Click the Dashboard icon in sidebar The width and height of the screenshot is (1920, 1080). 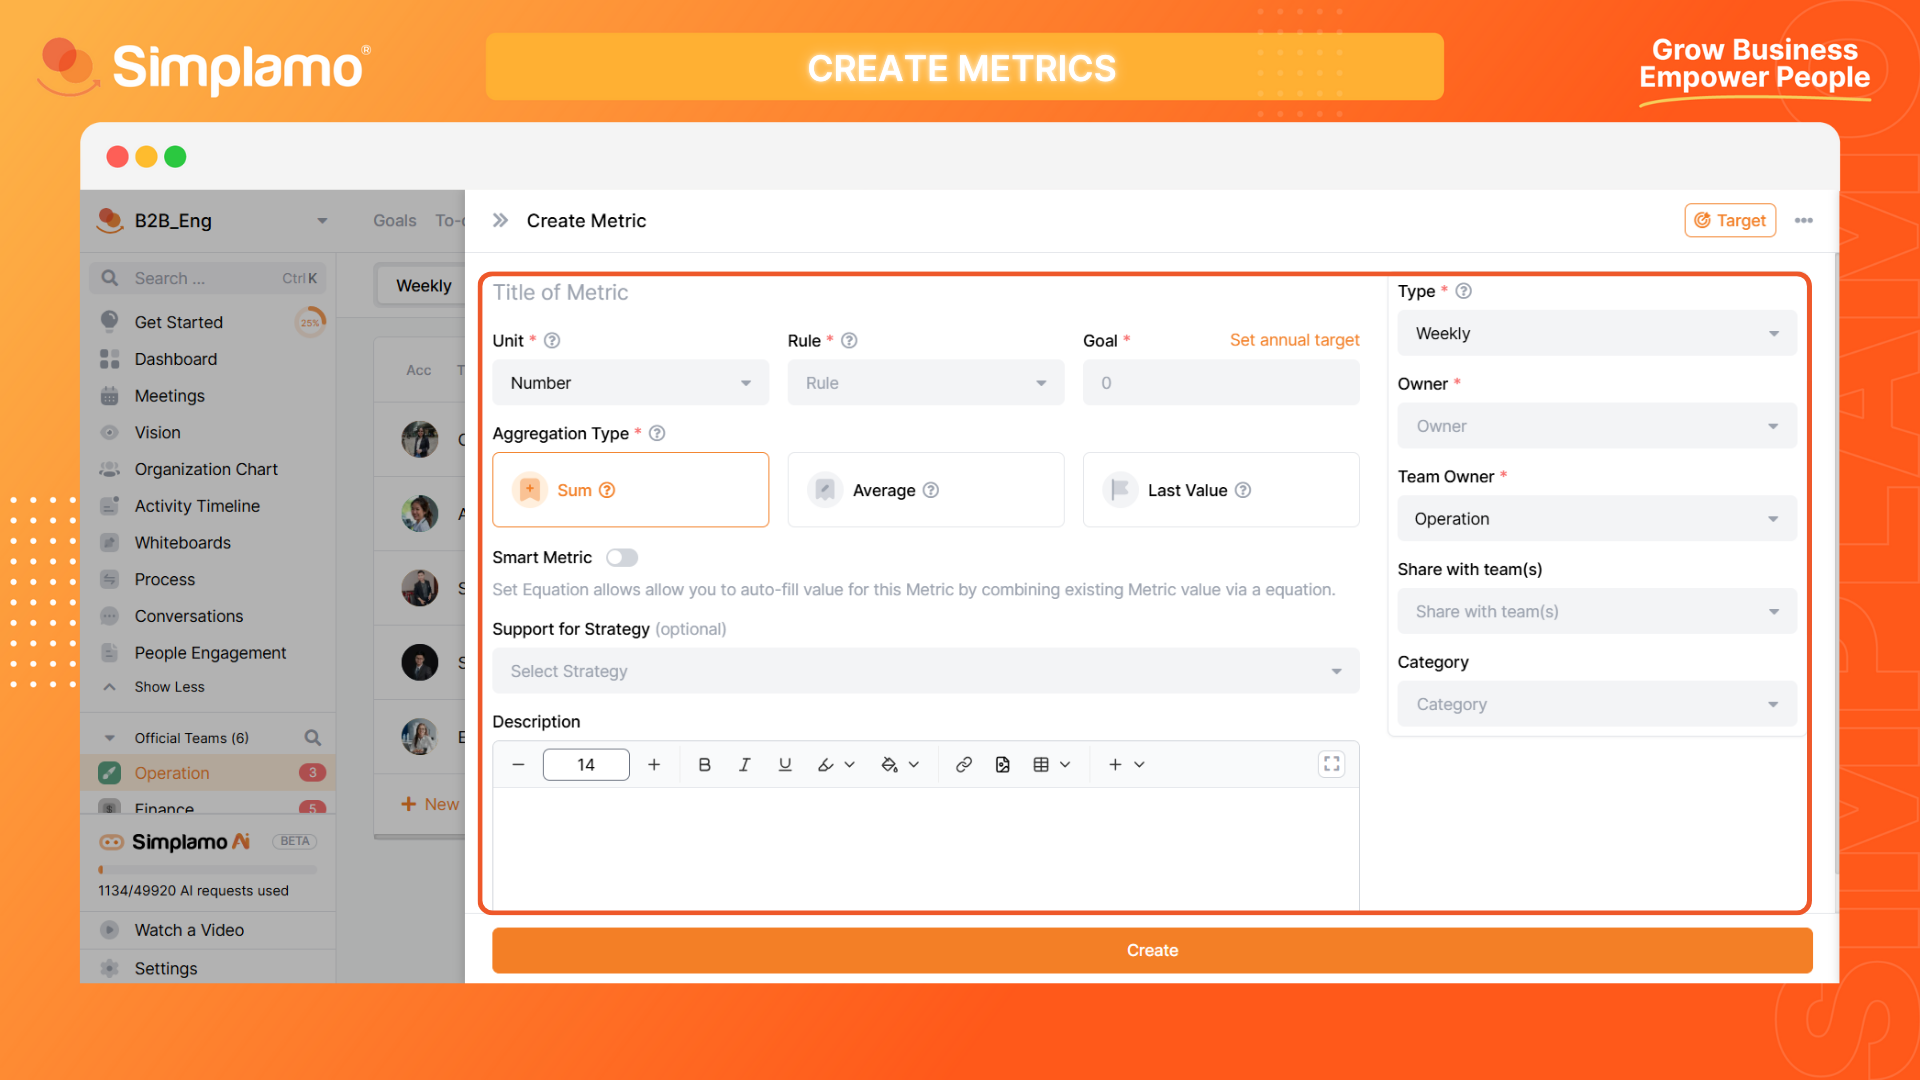tap(110, 359)
